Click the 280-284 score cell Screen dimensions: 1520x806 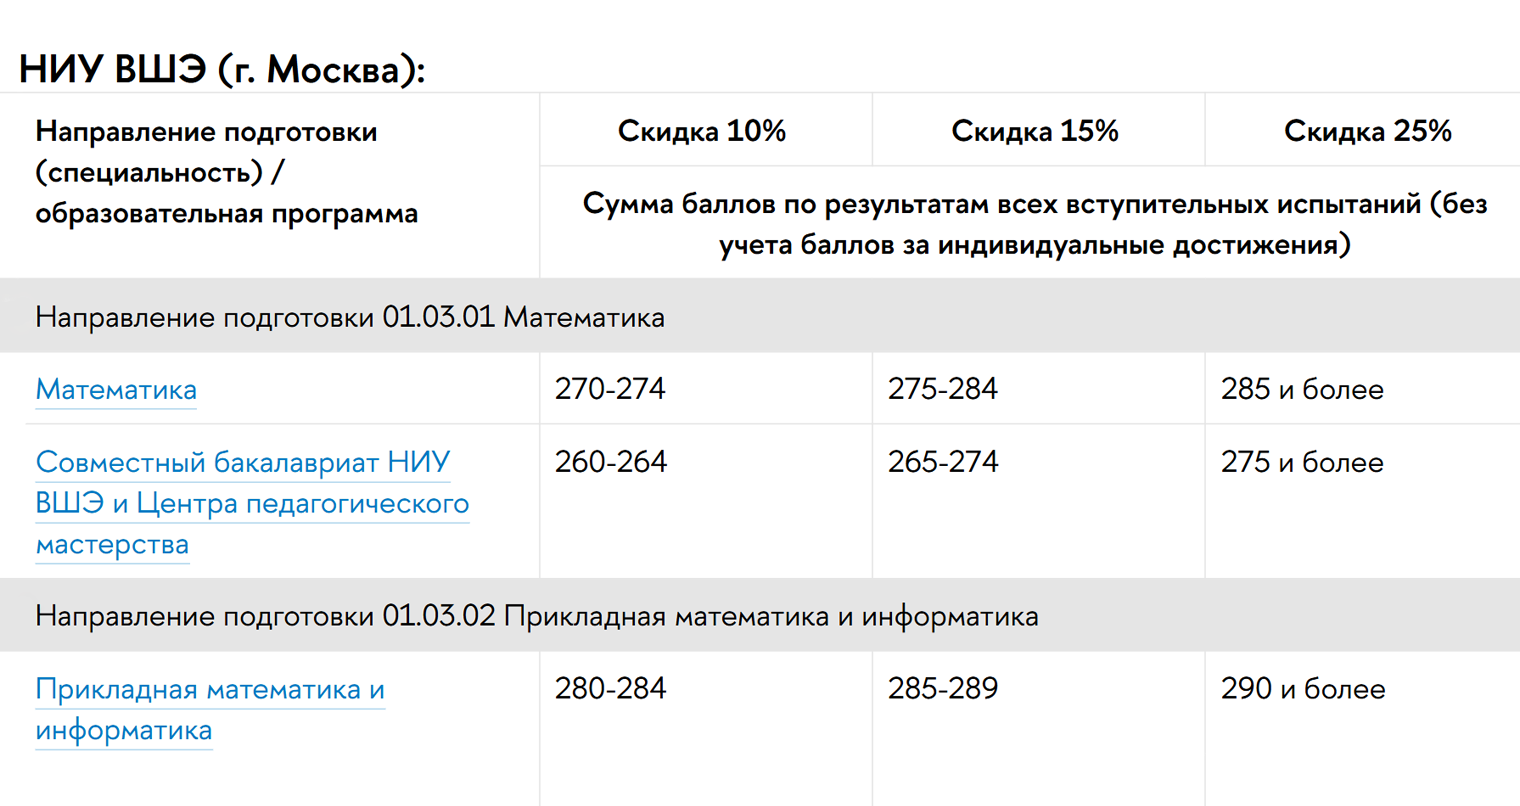pos(610,688)
